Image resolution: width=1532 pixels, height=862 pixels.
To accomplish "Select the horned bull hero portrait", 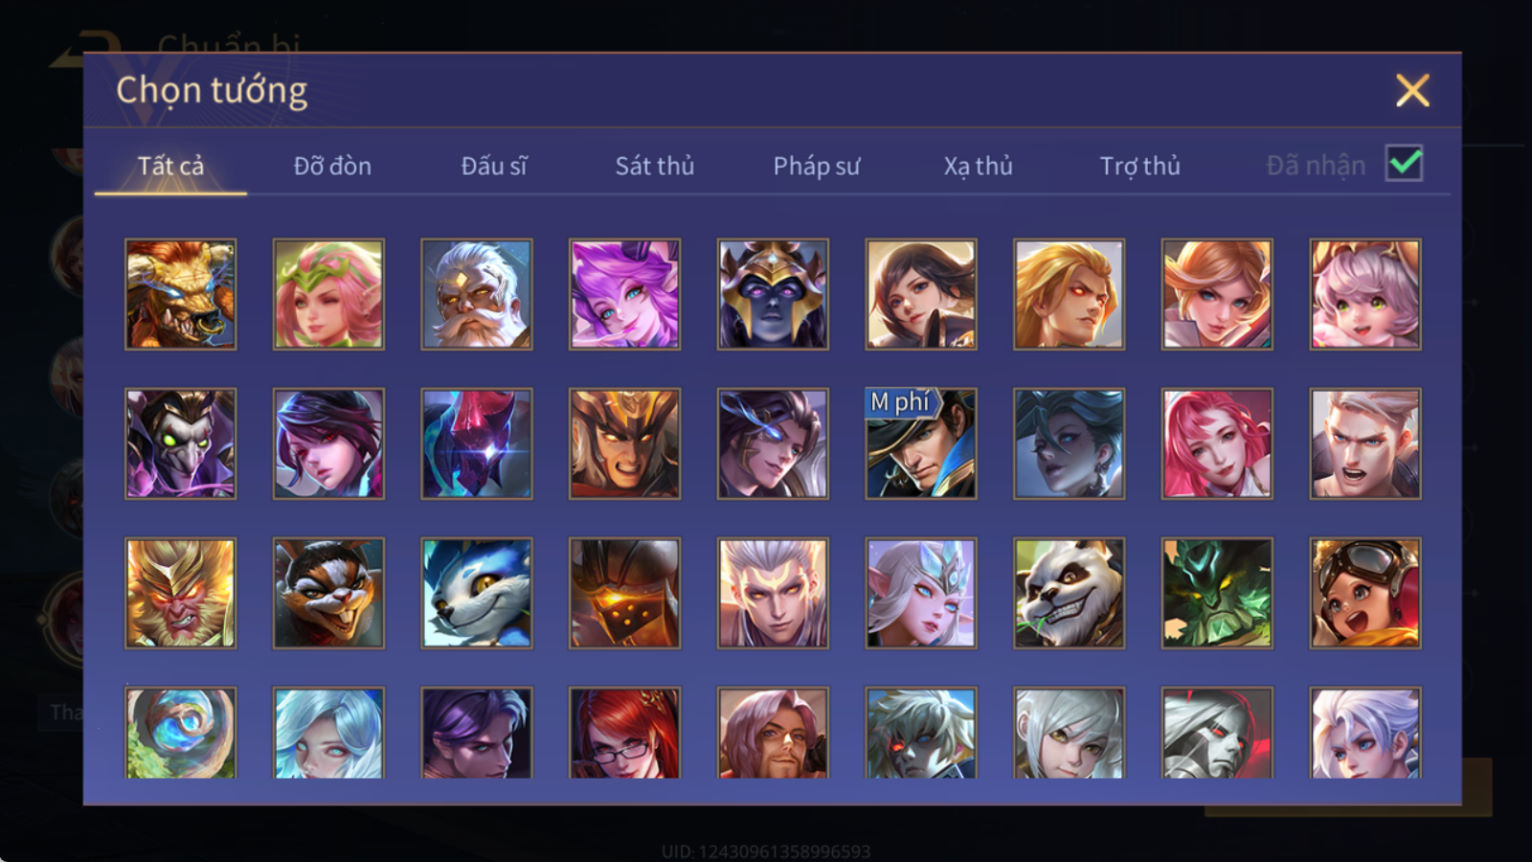I will pyautogui.click(x=181, y=294).
